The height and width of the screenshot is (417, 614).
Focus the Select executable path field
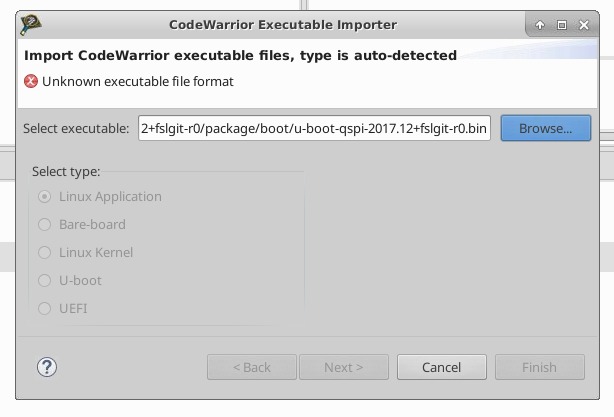(314, 128)
